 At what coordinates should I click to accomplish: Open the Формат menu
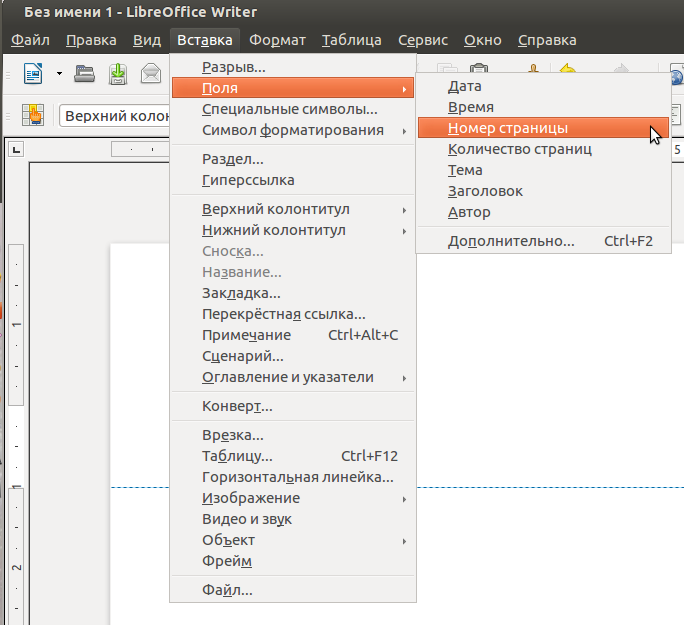[x=277, y=40]
